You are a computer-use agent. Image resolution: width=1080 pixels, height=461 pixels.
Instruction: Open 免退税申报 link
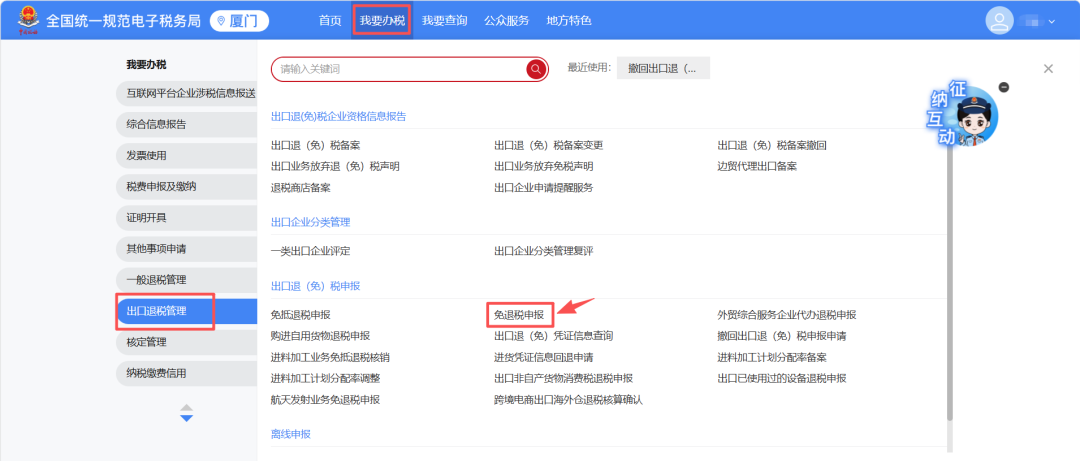click(x=519, y=315)
